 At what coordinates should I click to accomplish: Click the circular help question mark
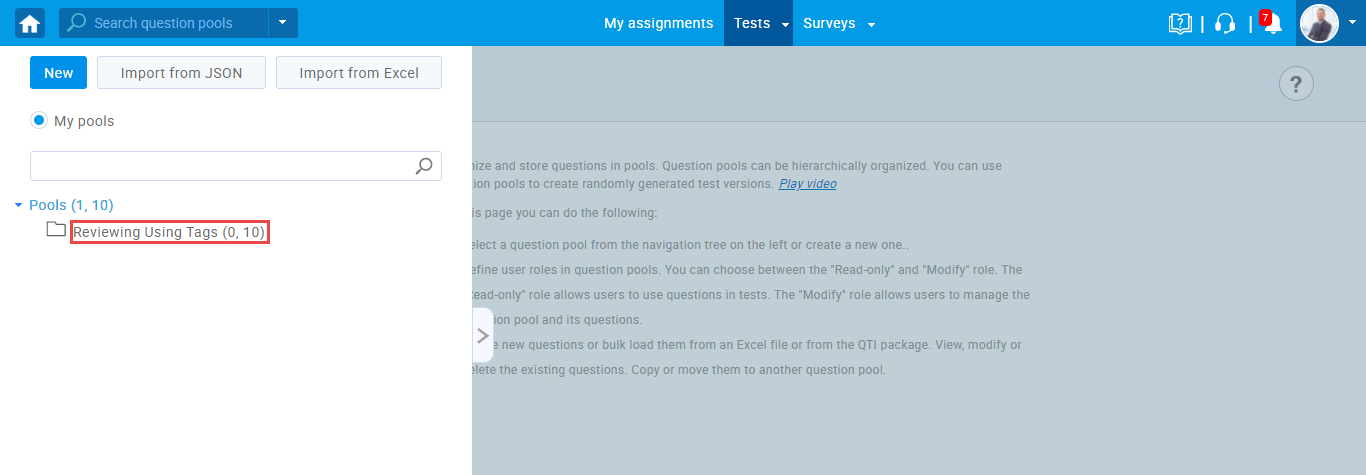1296,83
